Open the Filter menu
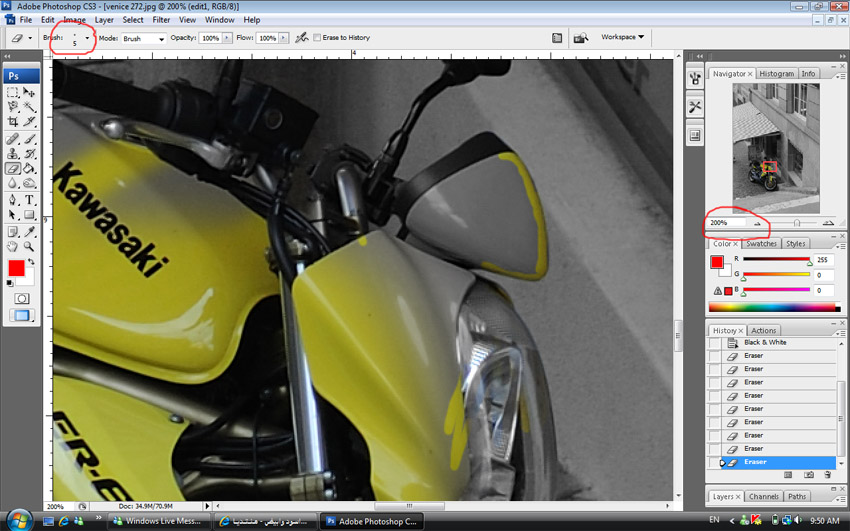The height and width of the screenshot is (531, 850). (x=161, y=20)
